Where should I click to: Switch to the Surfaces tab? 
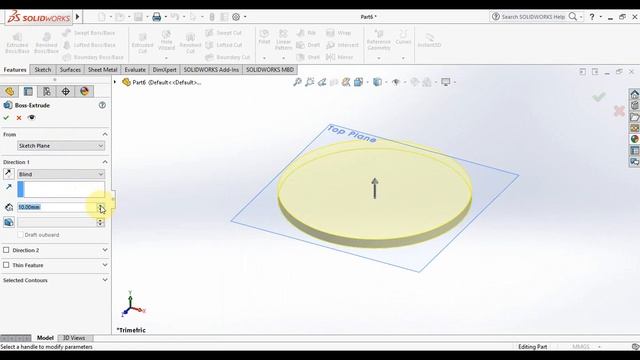click(70, 70)
